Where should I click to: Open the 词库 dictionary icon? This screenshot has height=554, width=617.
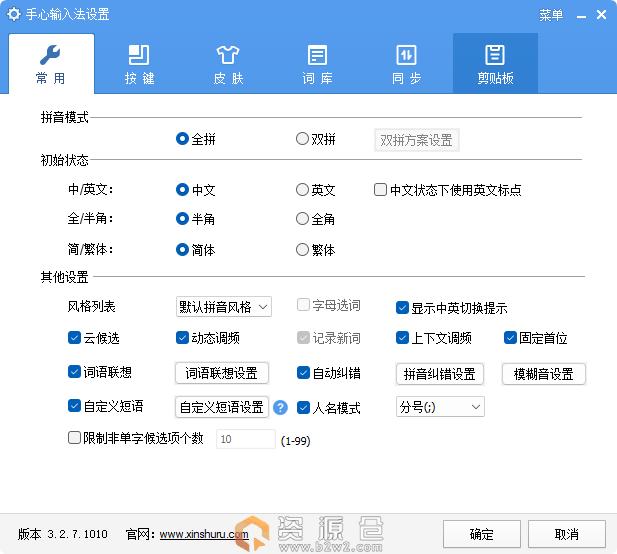[317, 55]
